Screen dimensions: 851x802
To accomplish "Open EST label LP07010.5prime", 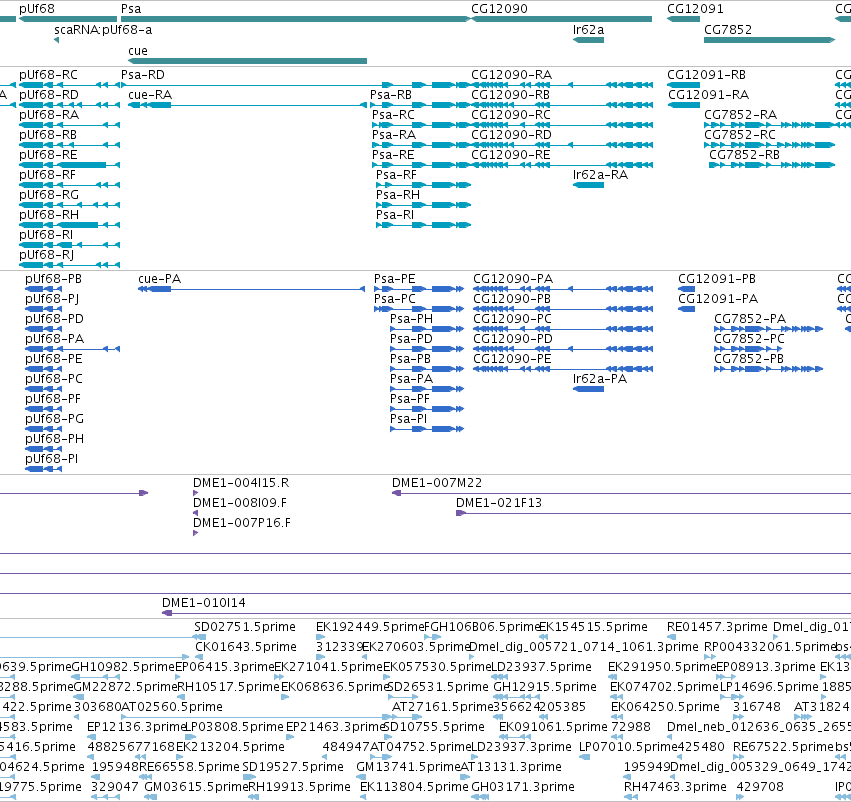I will 628,747.
